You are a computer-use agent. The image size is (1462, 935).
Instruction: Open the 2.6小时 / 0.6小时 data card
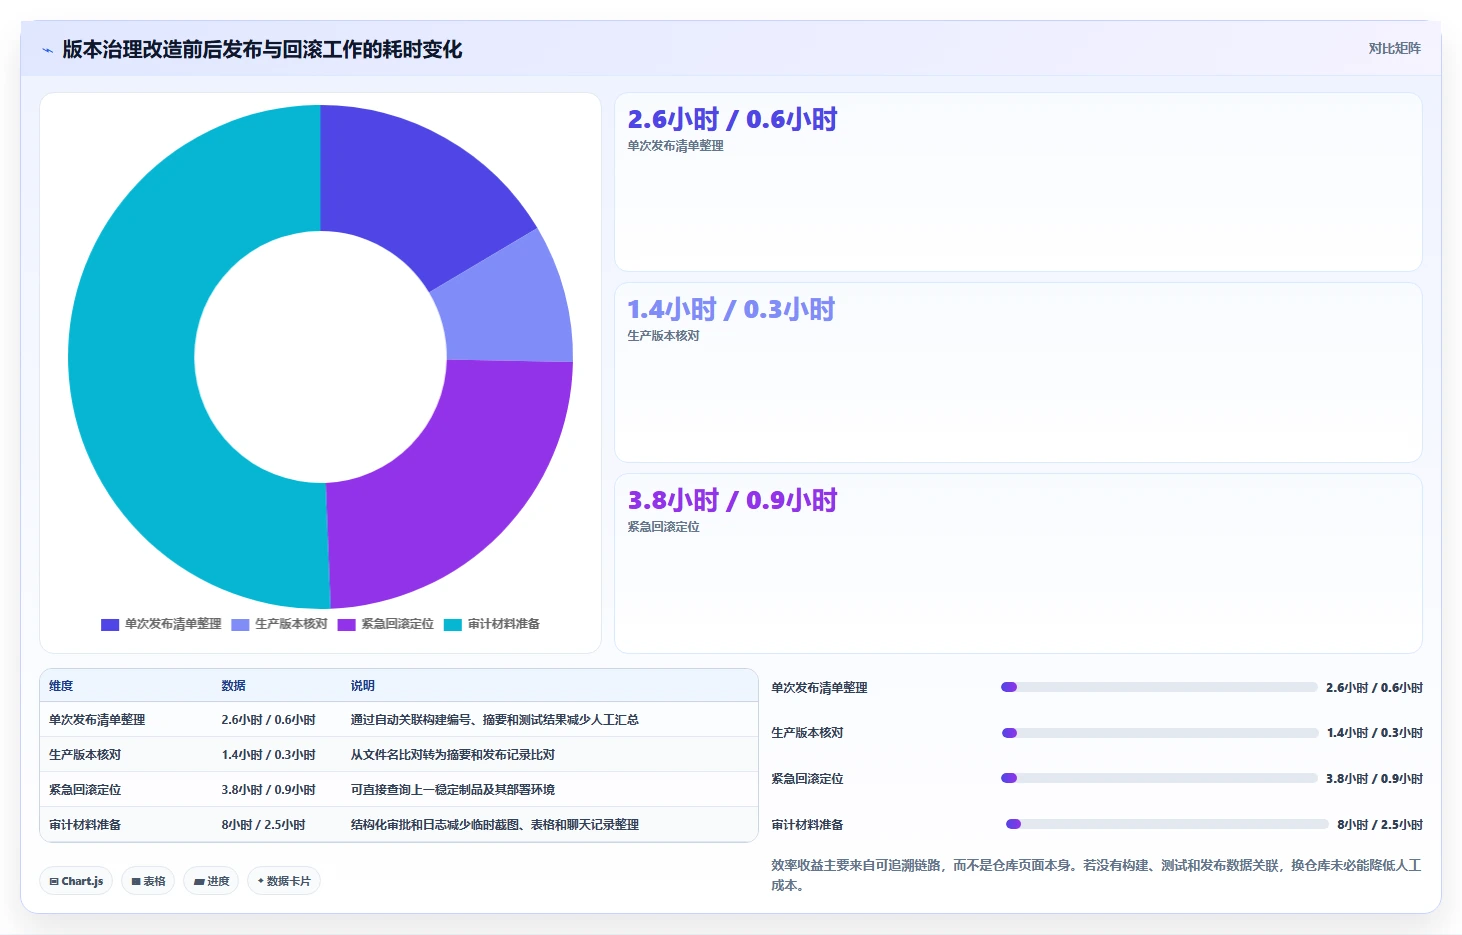pyautogui.click(x=1018, y=182)
